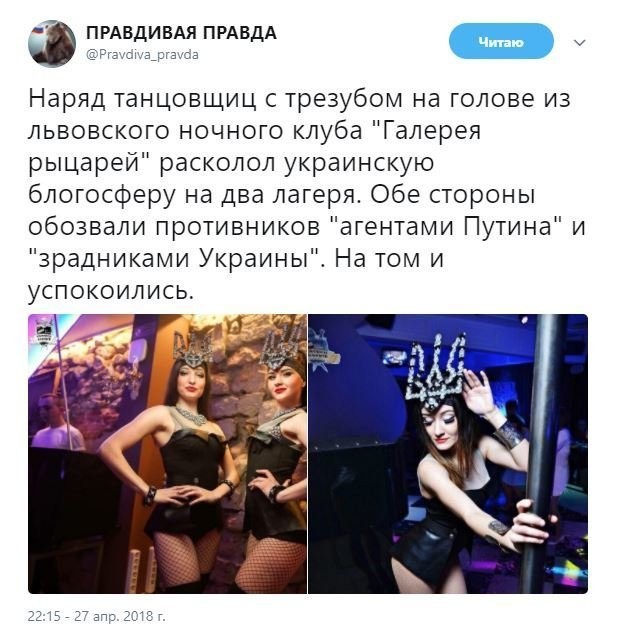Click the trident crown on the pole dancer
The image size is (619, 630).
[x=437, y=370]
